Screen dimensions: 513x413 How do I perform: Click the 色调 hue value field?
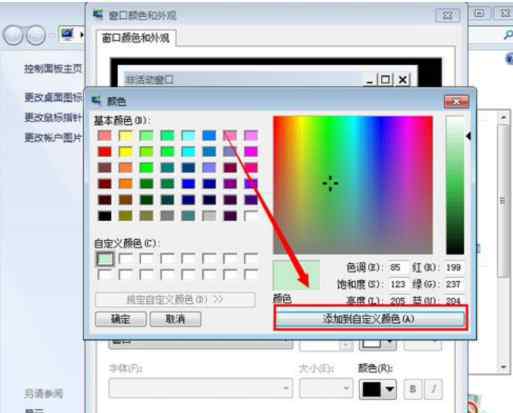tap(397, 267)
